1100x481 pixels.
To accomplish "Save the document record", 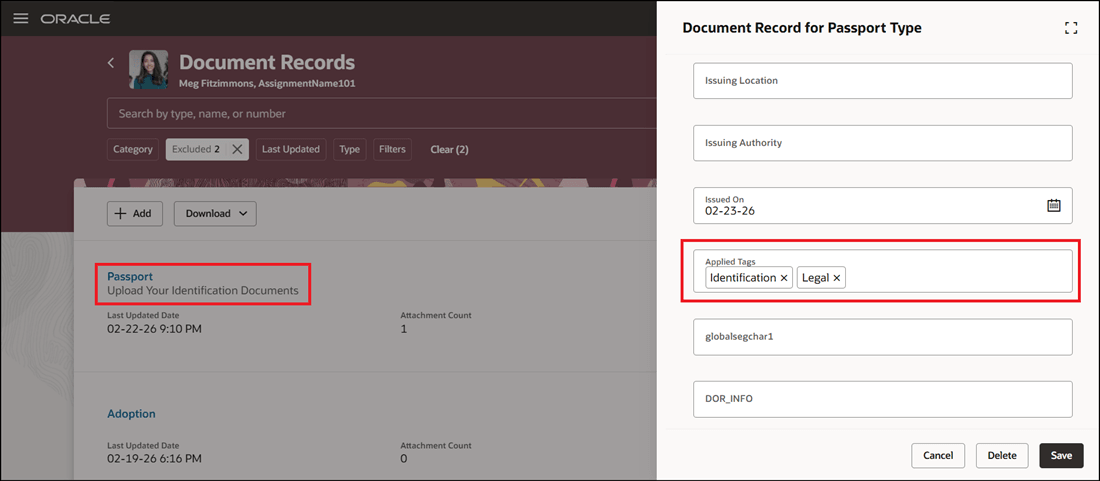I will pyautogui.click(x=1061, y=456).
